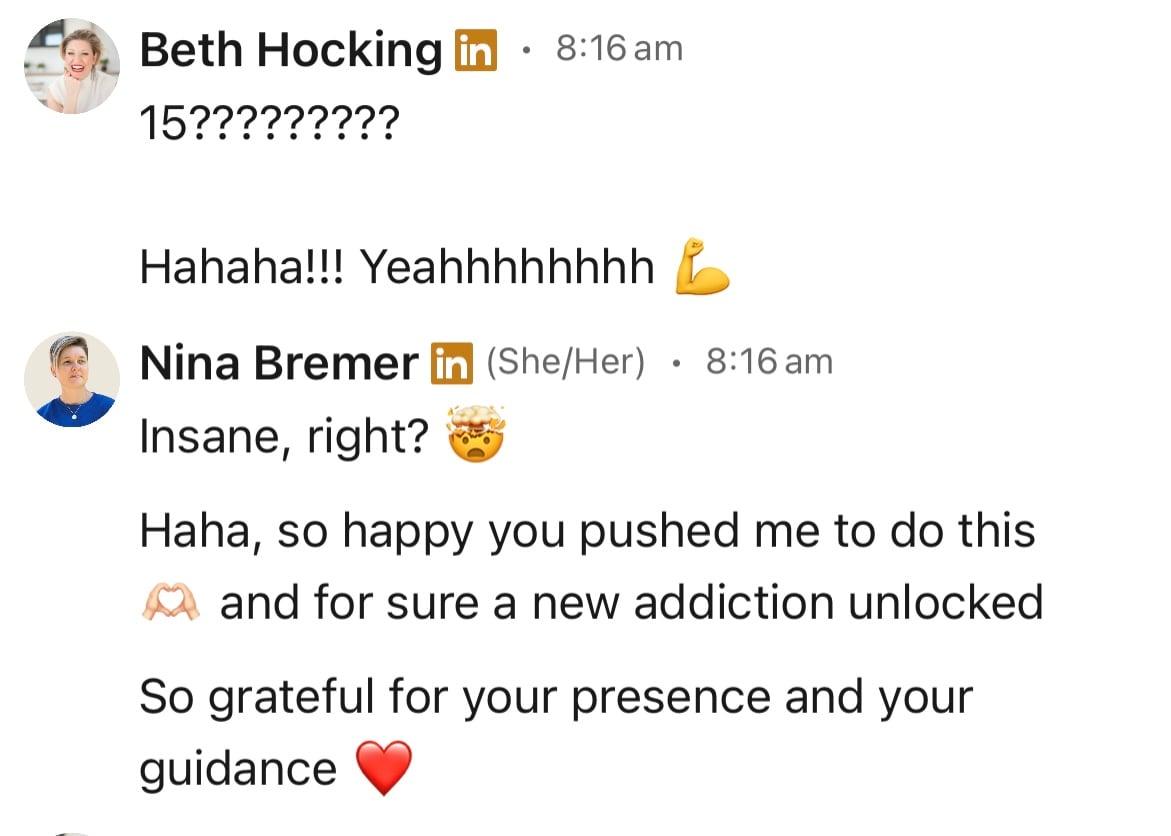Click the flexed bicep emoji
The image size is (1171, 836).
click(x=702, y=268)
